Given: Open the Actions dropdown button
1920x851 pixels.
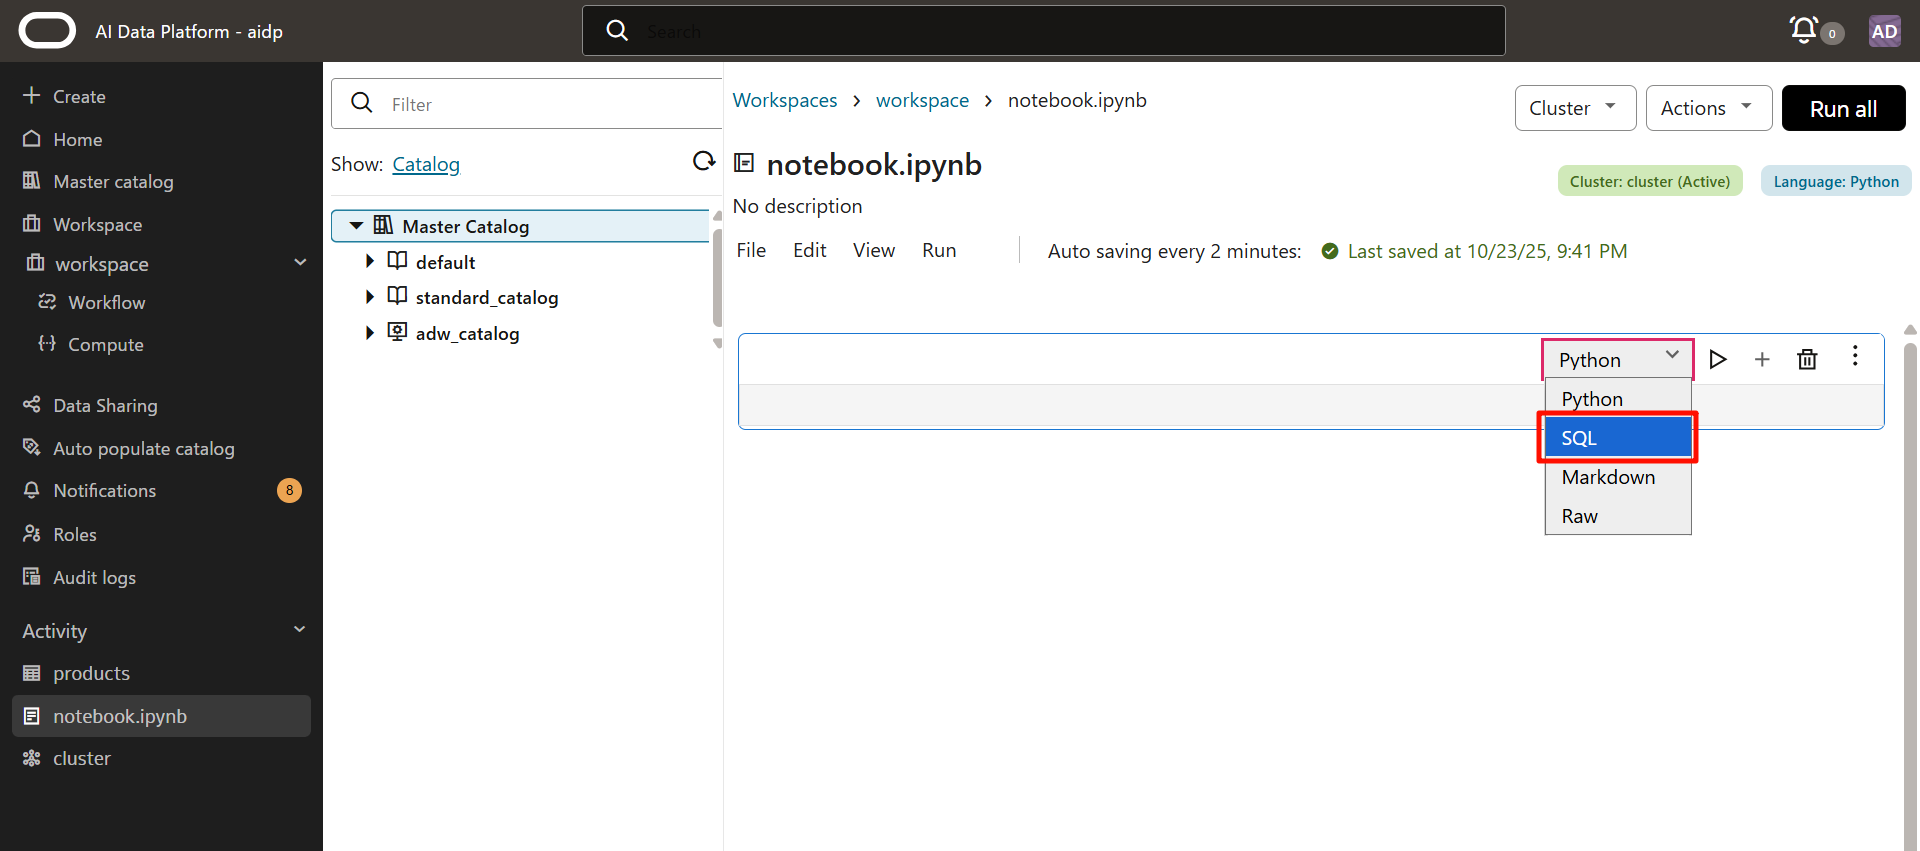Looking at the screenshot, I should tap(1709, 108).
